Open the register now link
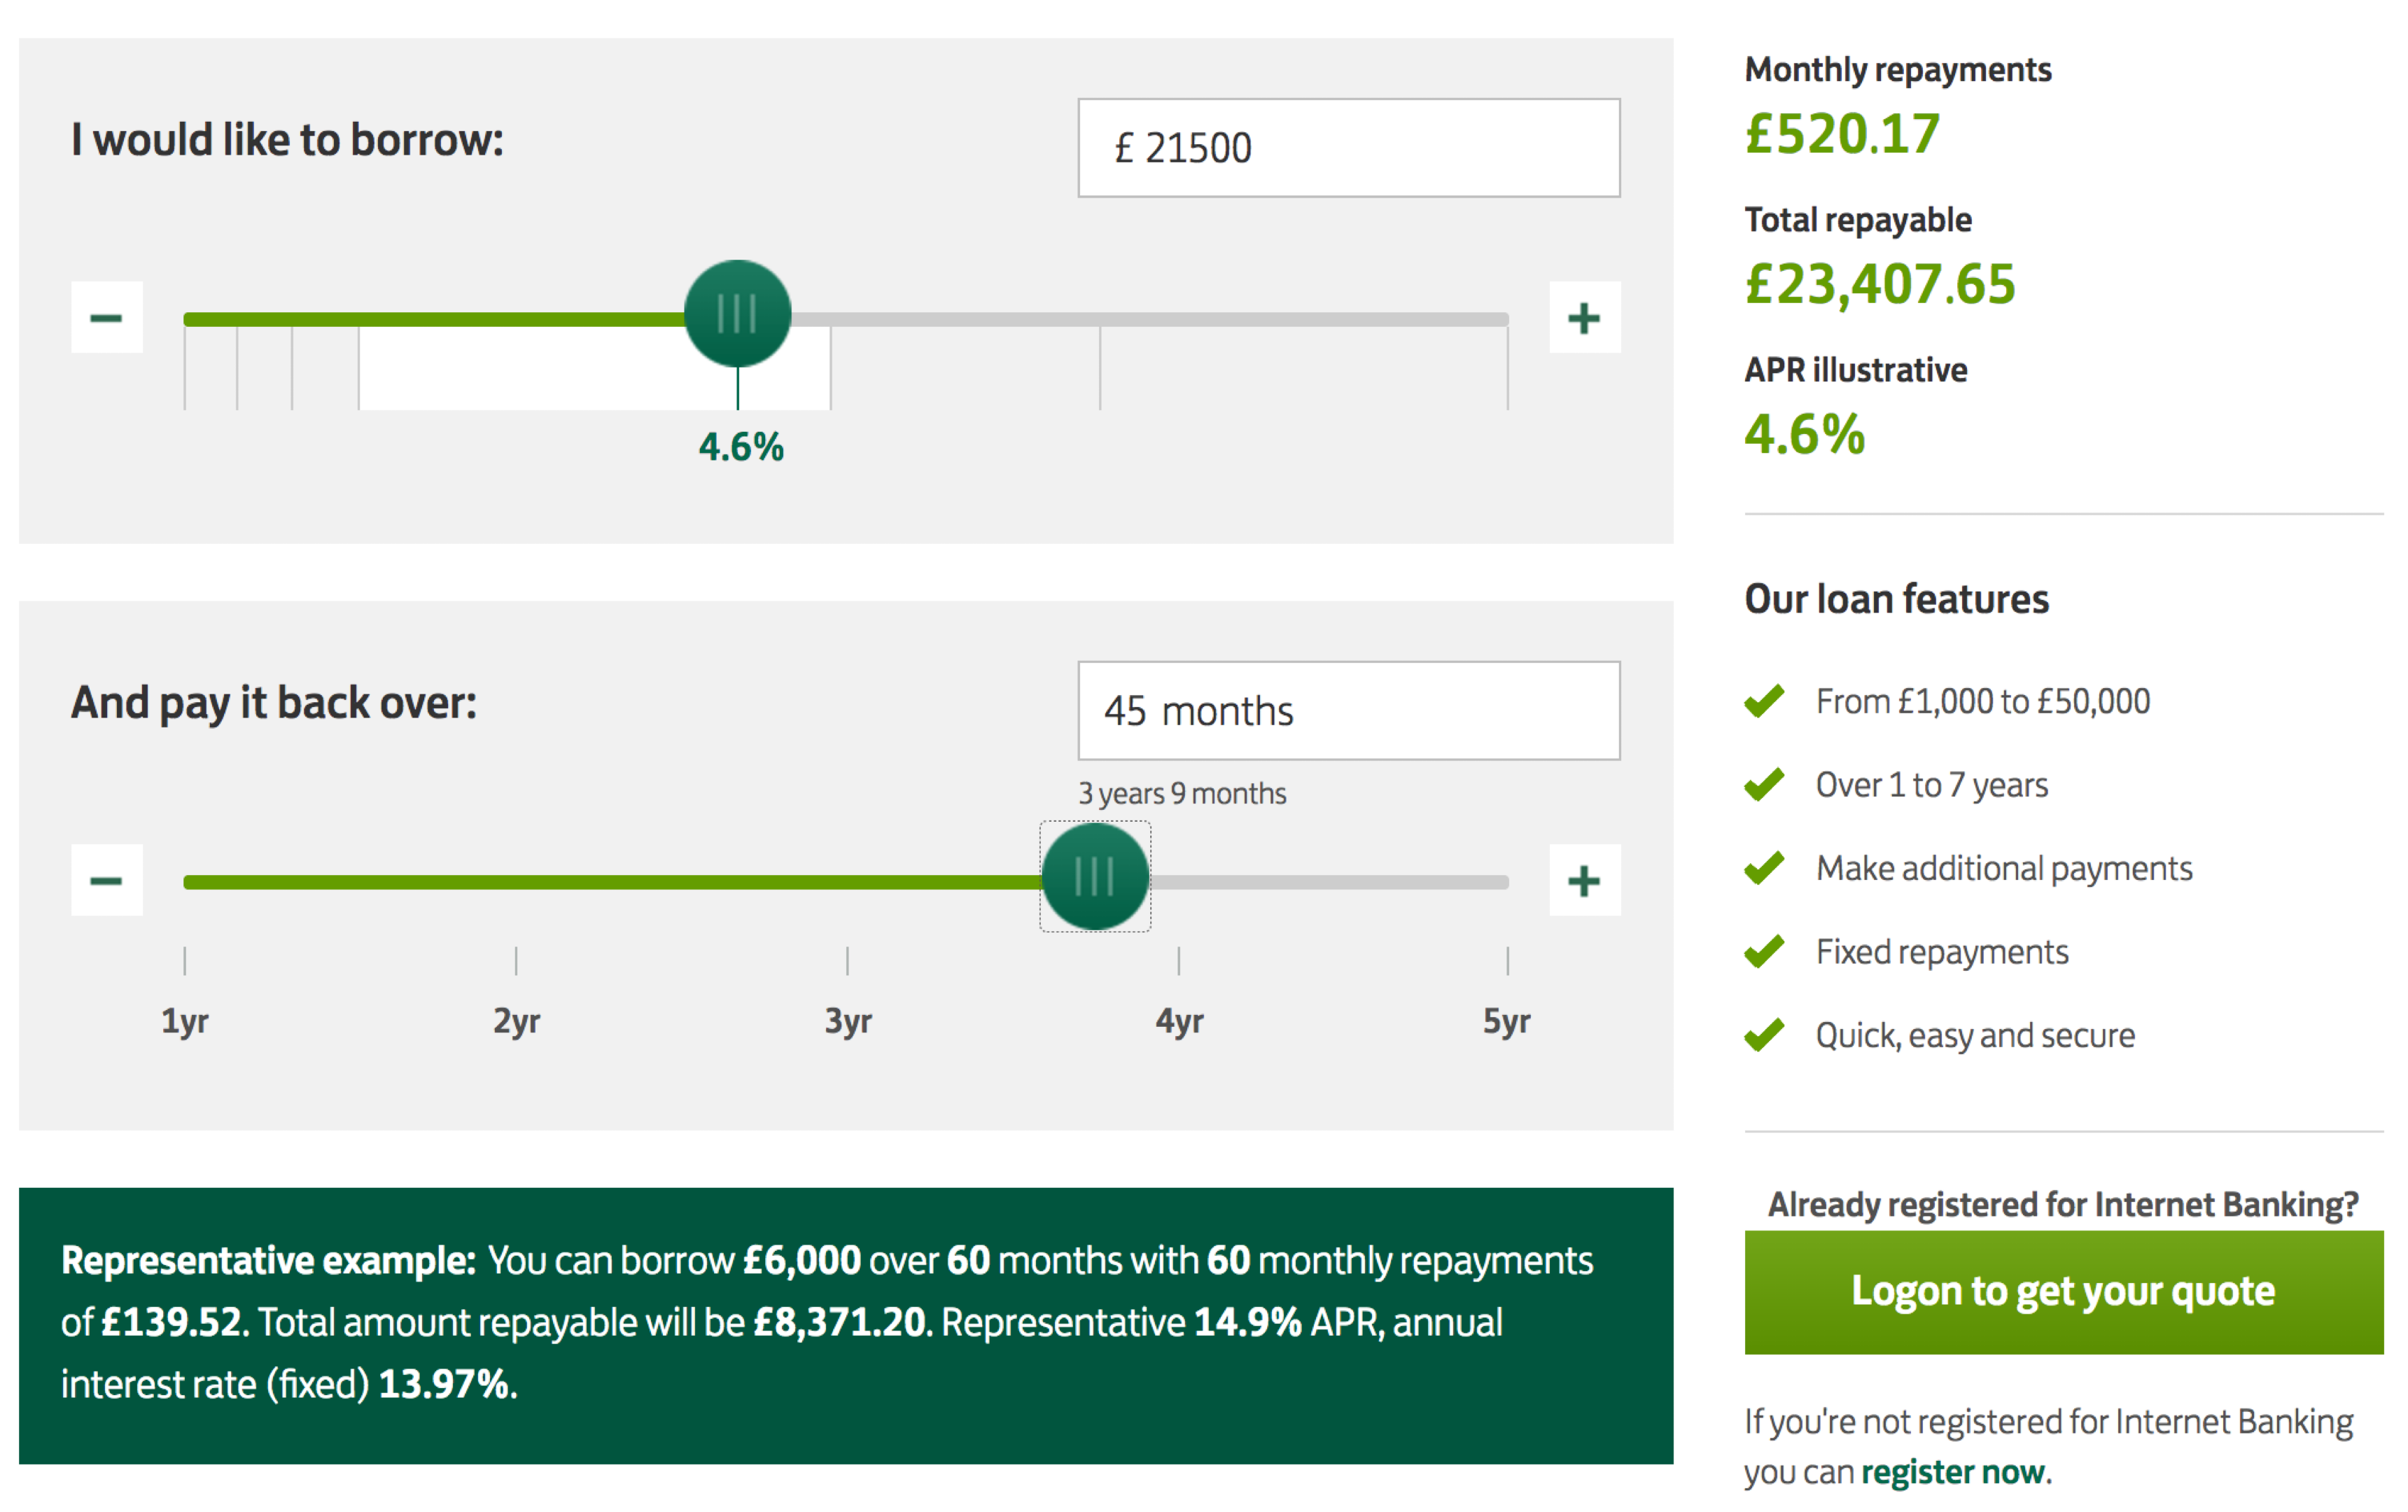This screenshot has height=1512, width=2408. coord(1952,1472)
